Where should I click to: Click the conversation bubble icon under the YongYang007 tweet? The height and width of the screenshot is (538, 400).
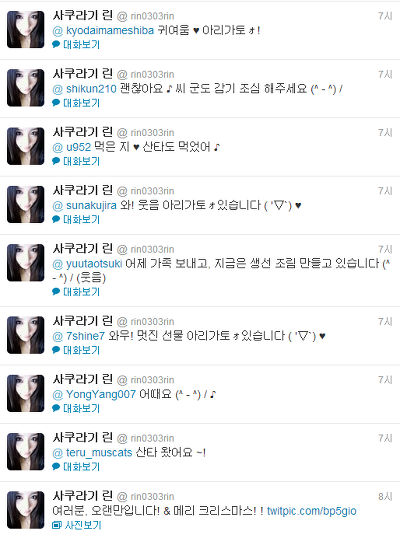point(56,408)
